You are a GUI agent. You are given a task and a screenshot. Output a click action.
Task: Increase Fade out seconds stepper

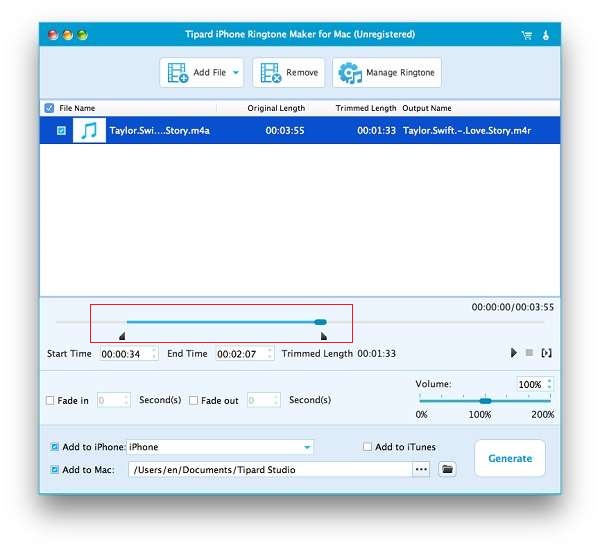[x=276, y=397]
